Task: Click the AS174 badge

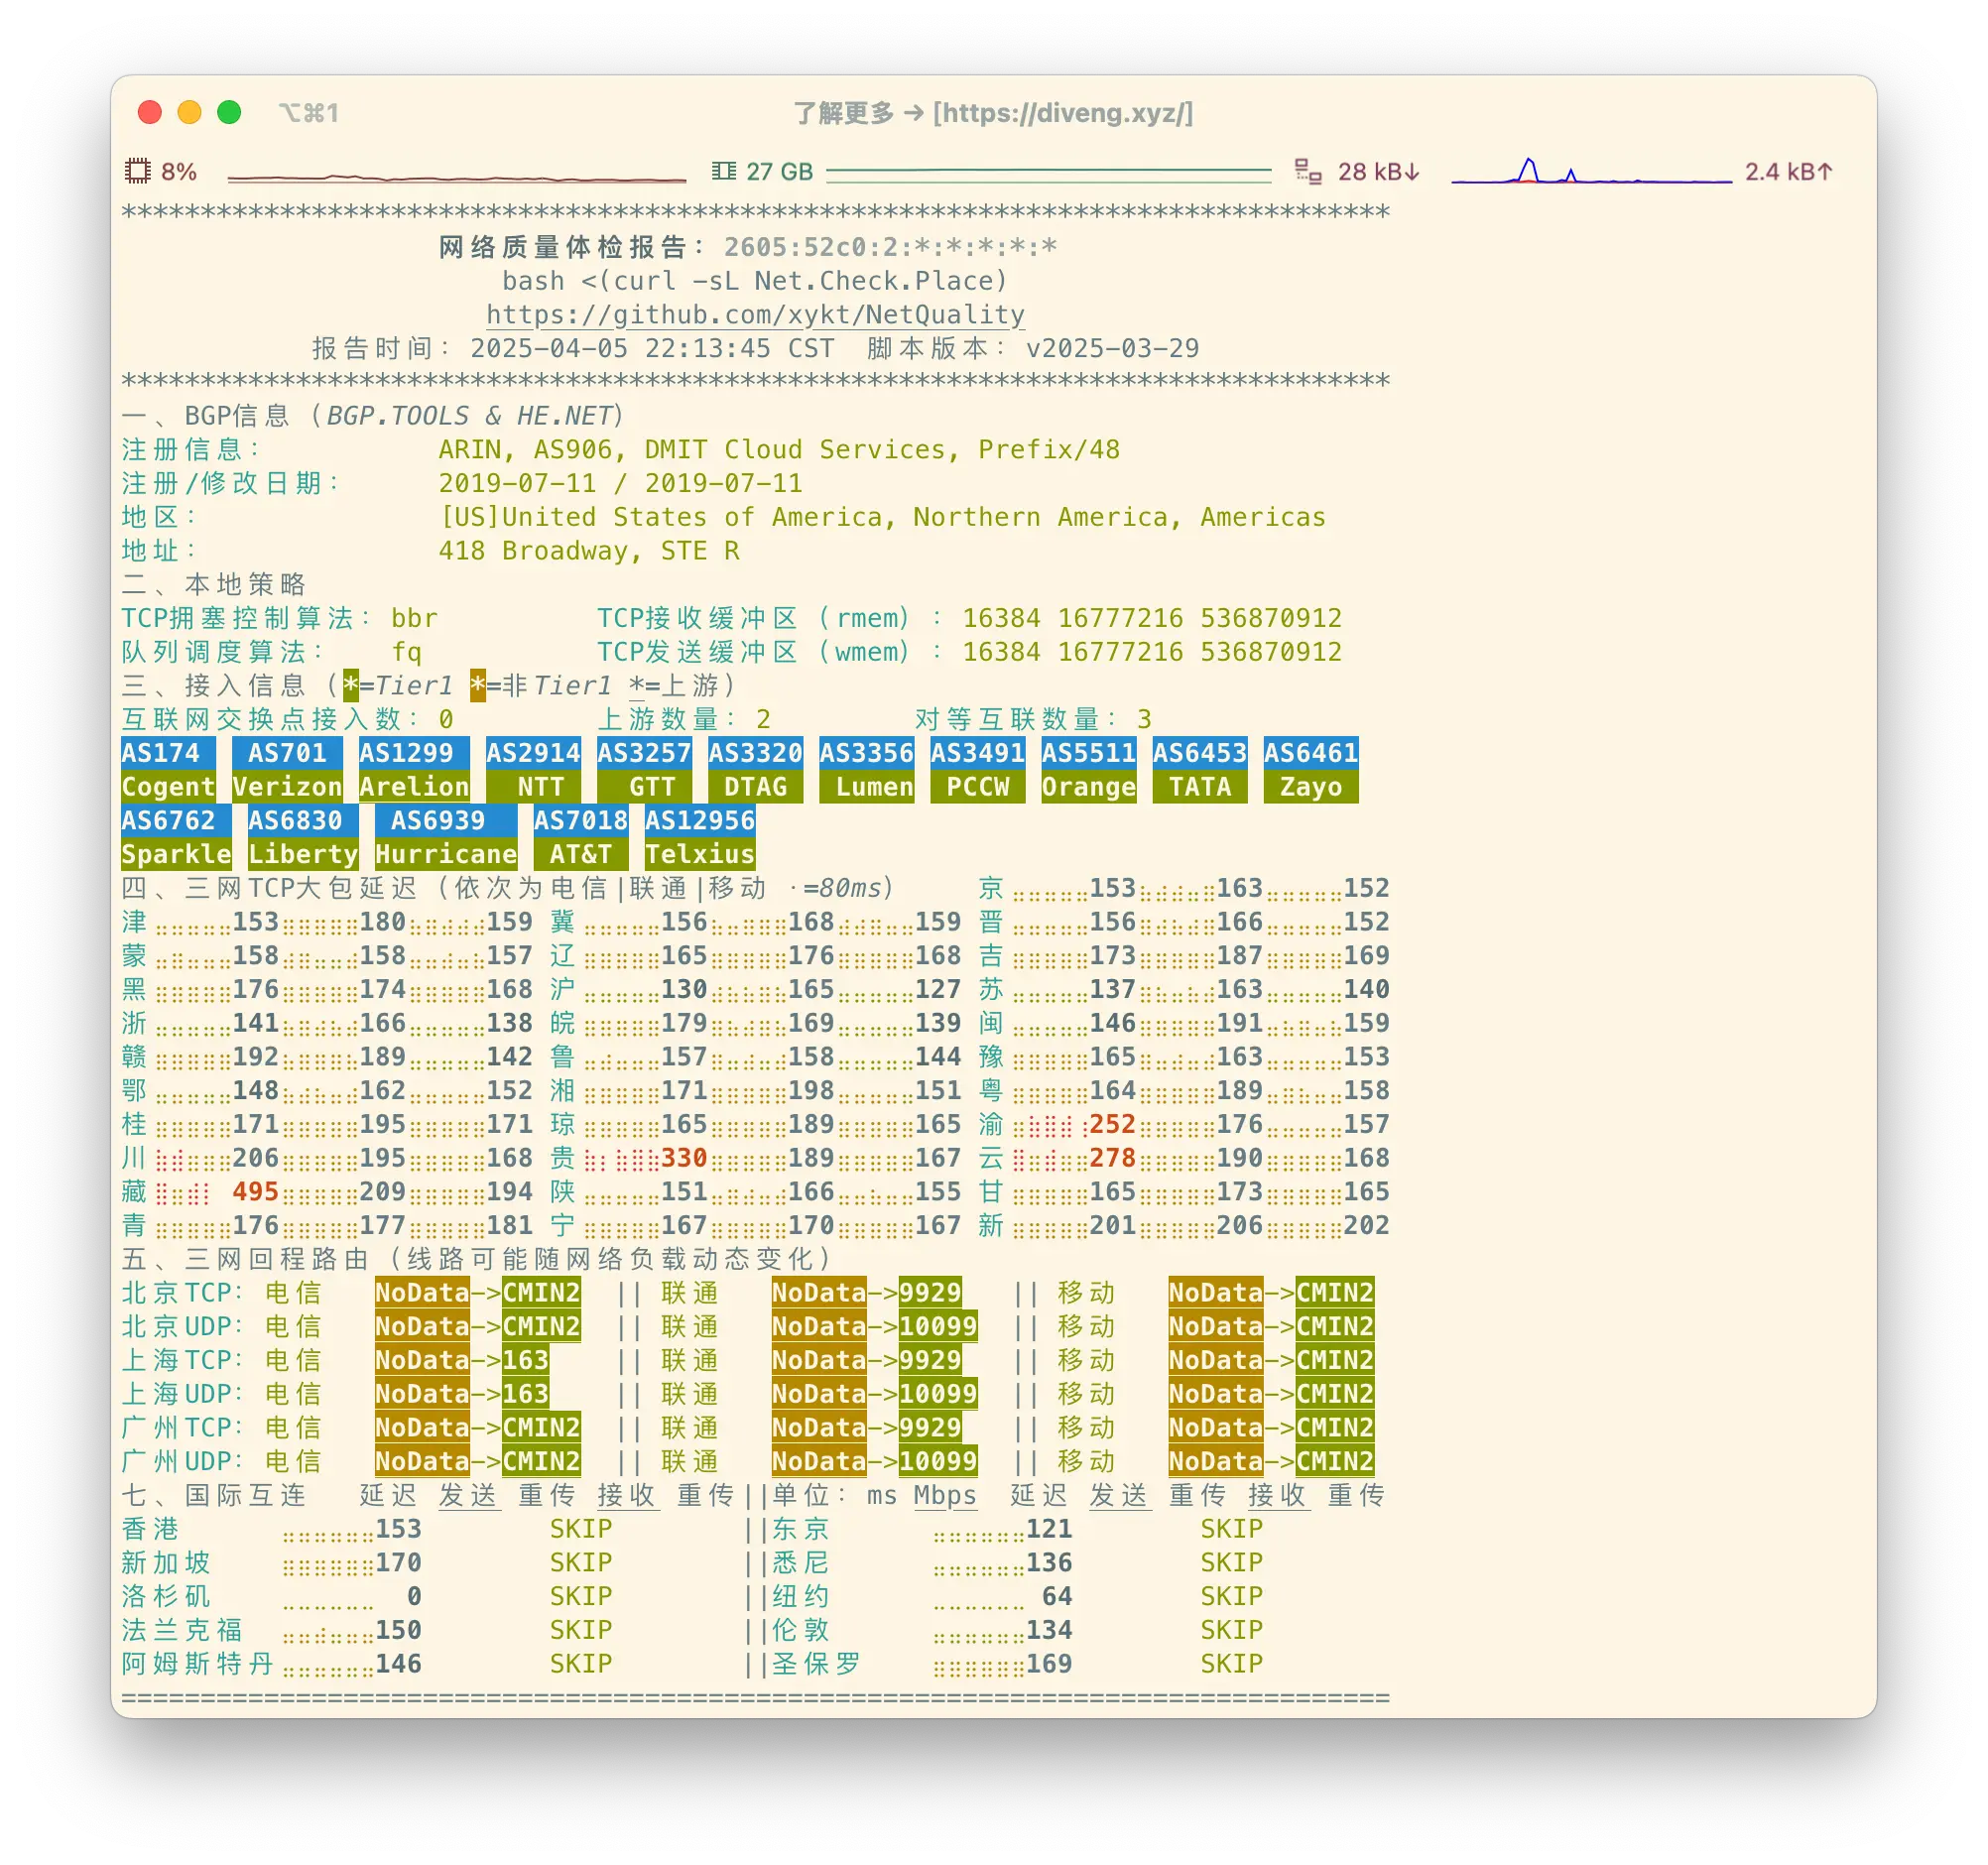Action: pyautogui.click(x=168, y=753)
